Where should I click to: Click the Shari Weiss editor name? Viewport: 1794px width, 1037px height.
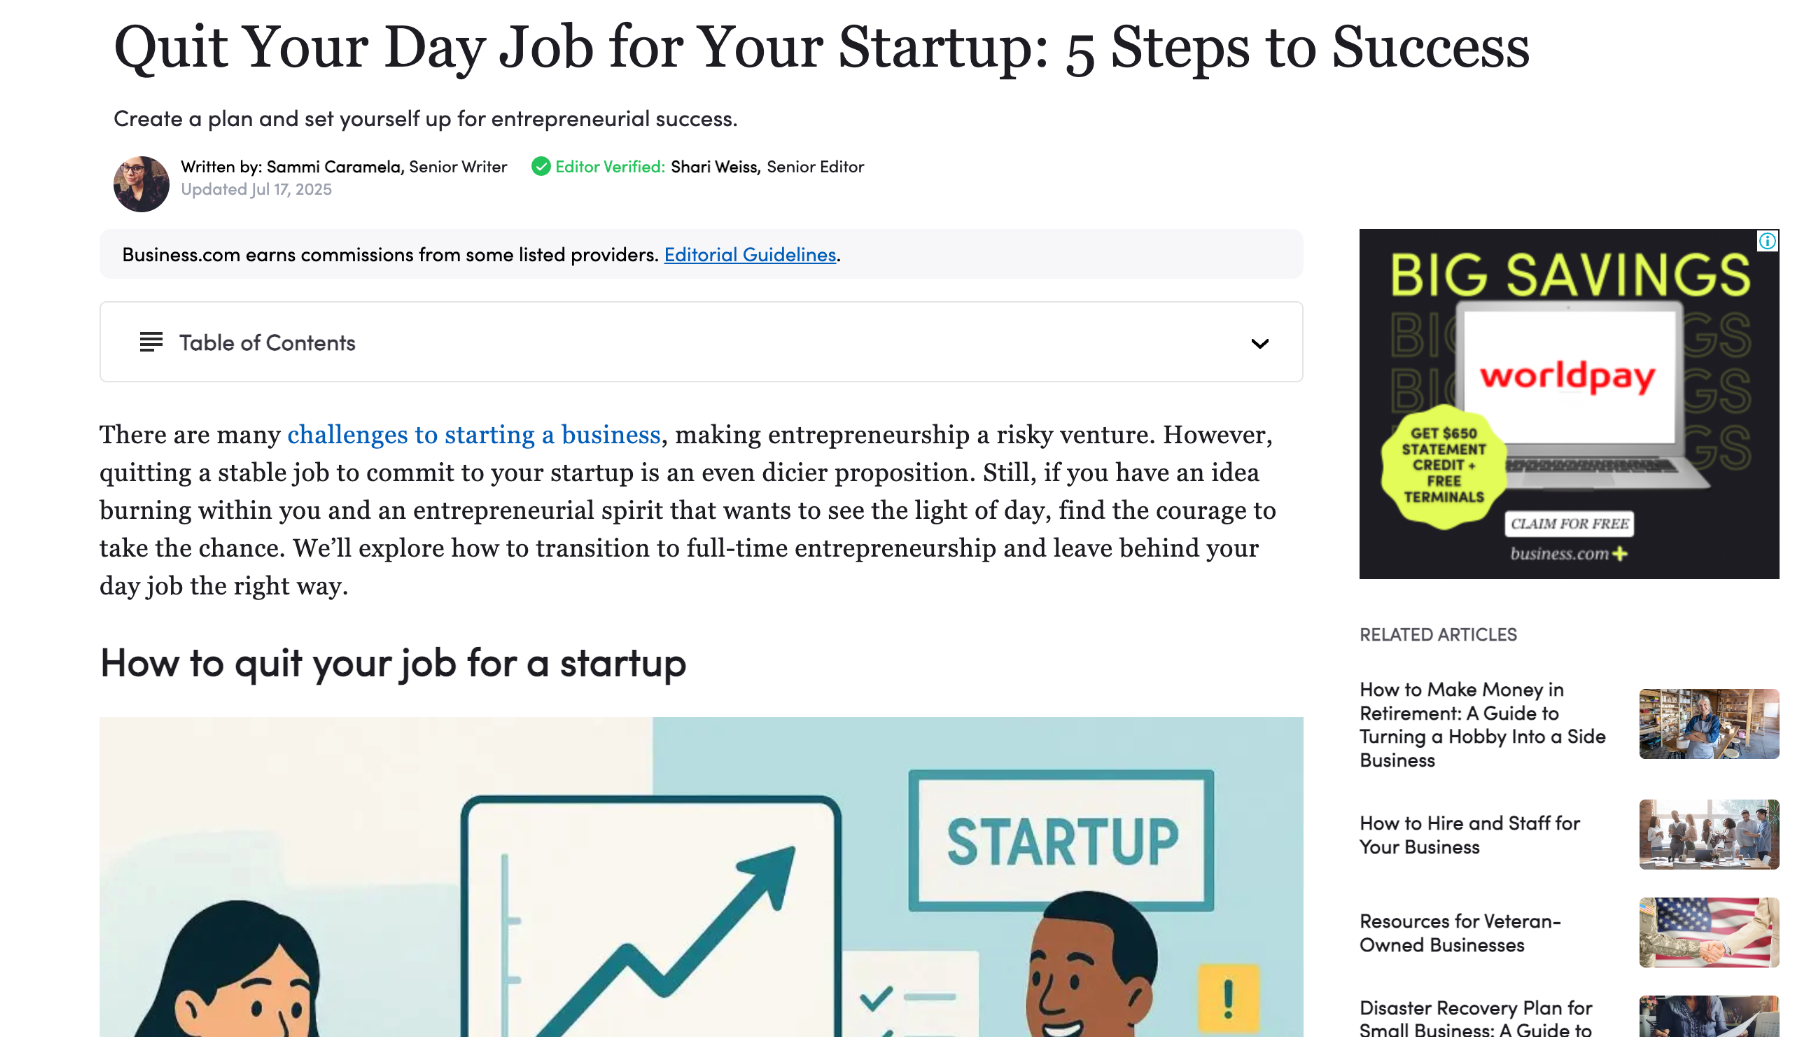714,167
